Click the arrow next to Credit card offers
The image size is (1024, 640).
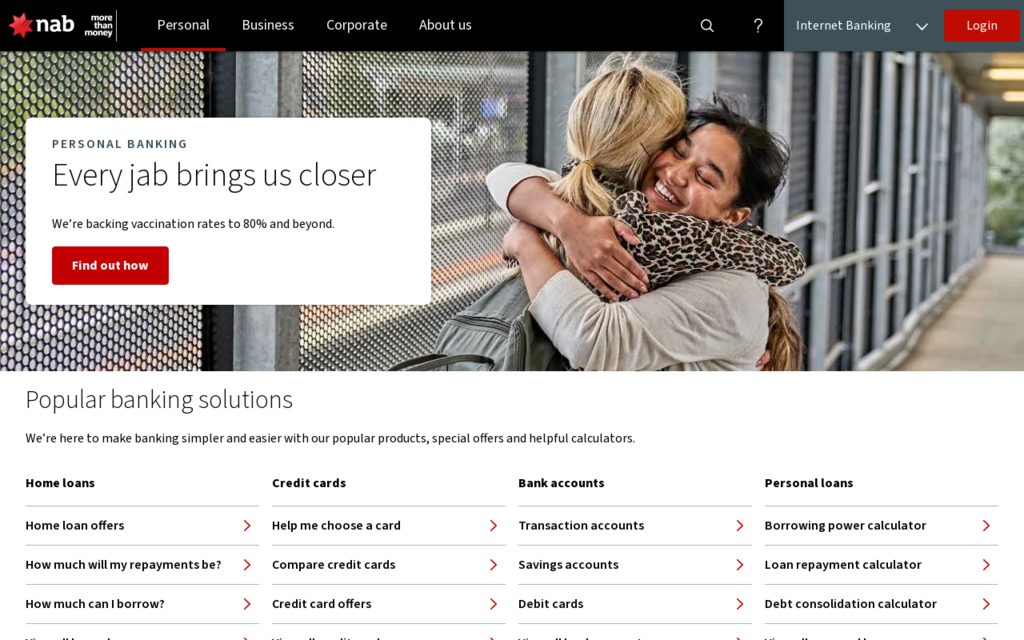tap(493, 604)
